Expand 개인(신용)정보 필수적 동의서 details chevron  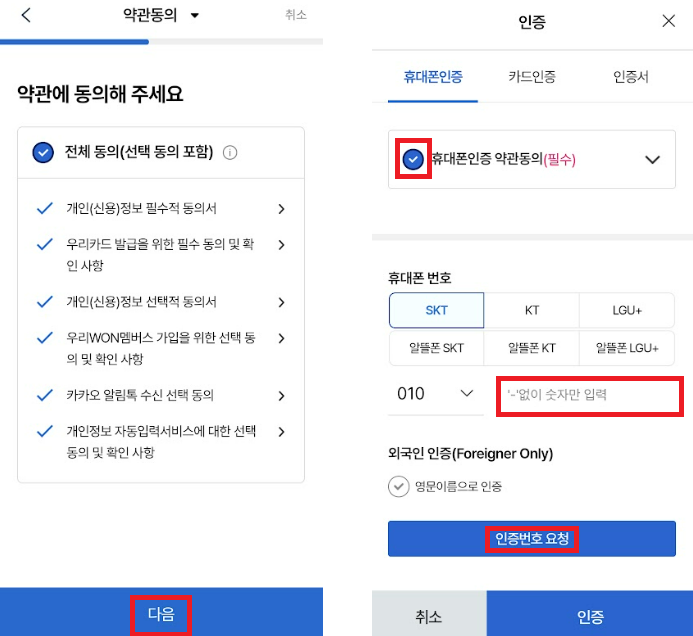[x=282, y=209]
